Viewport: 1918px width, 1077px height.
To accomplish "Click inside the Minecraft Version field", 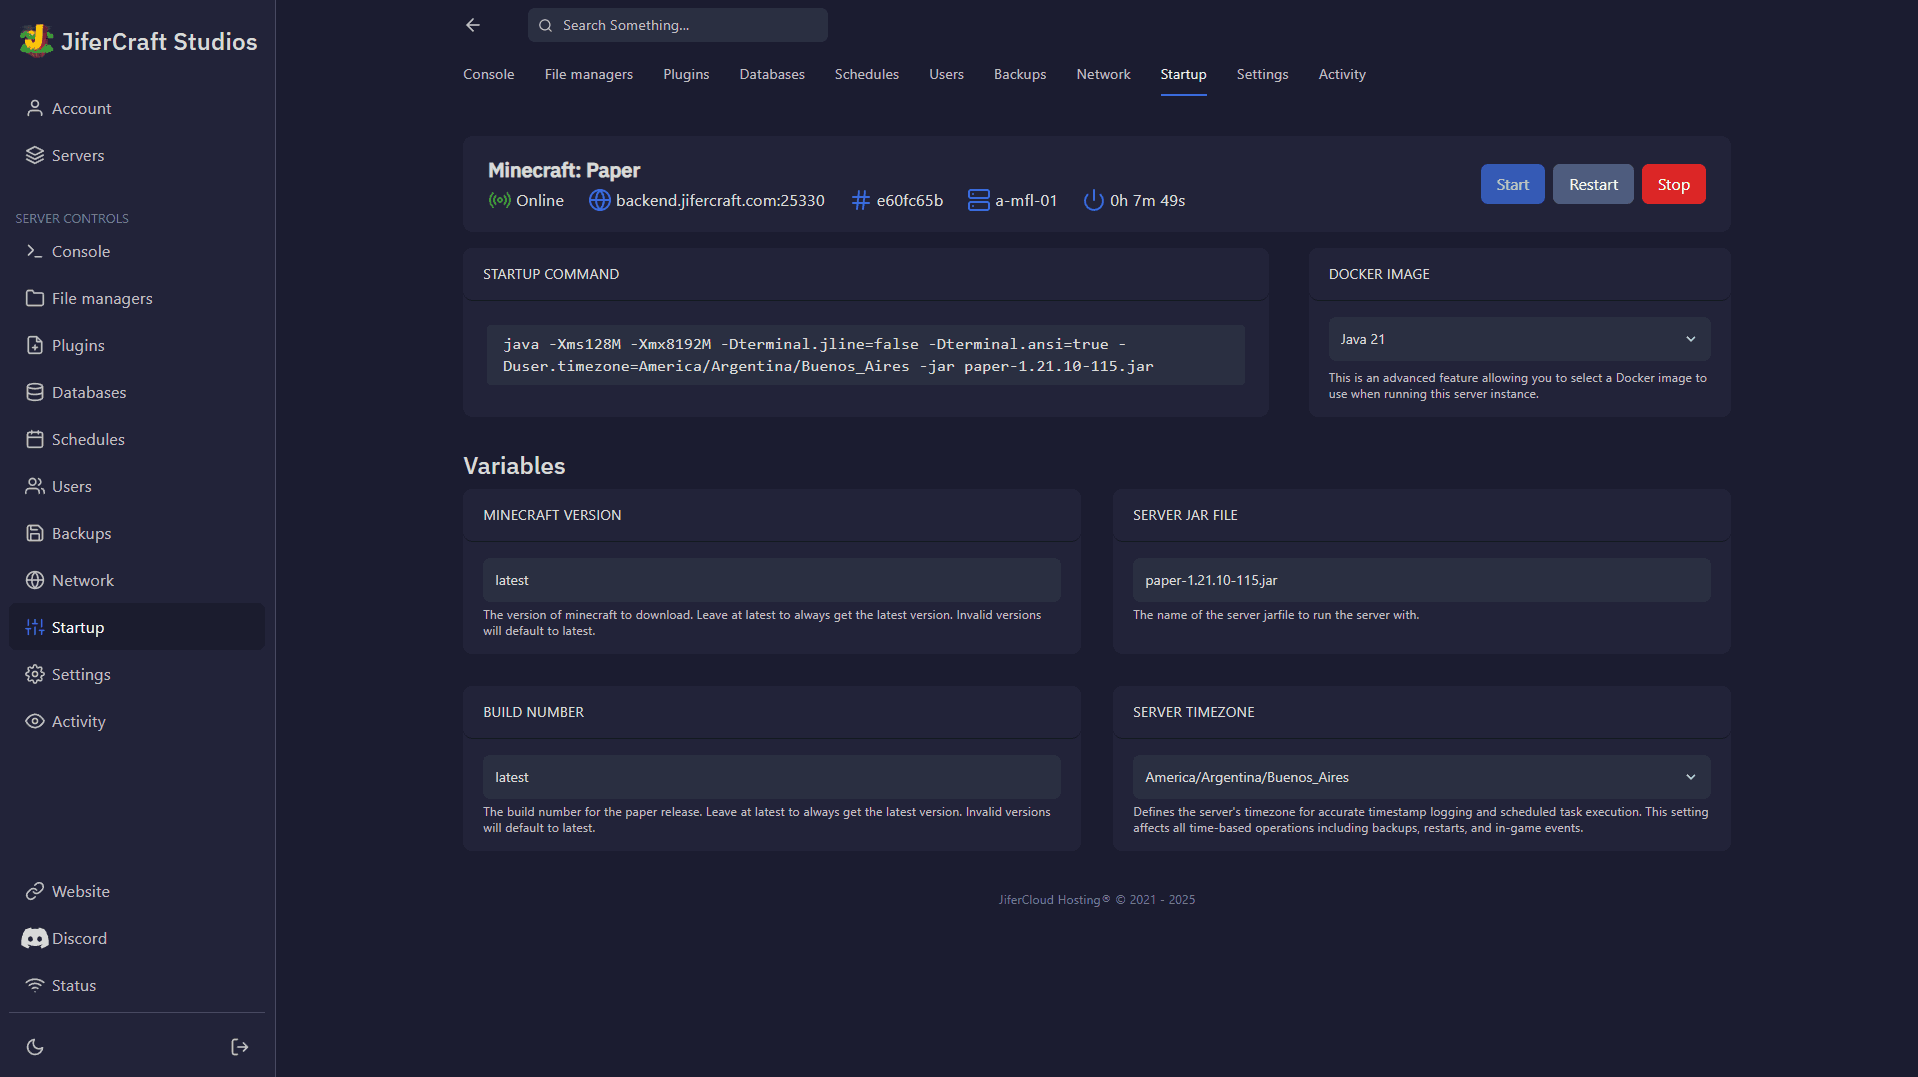I will click(770, 579).
